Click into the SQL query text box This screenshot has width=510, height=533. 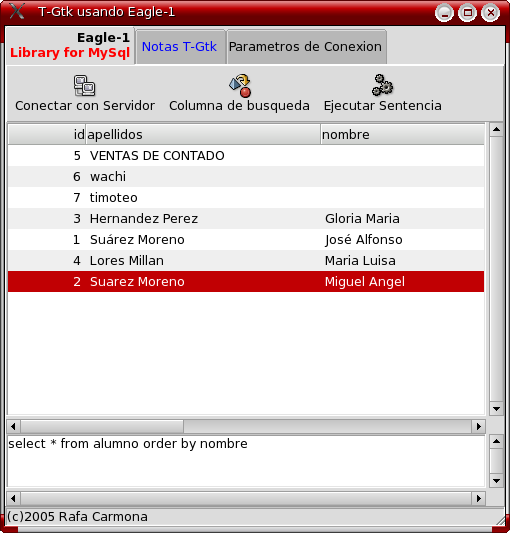point(246,461)
